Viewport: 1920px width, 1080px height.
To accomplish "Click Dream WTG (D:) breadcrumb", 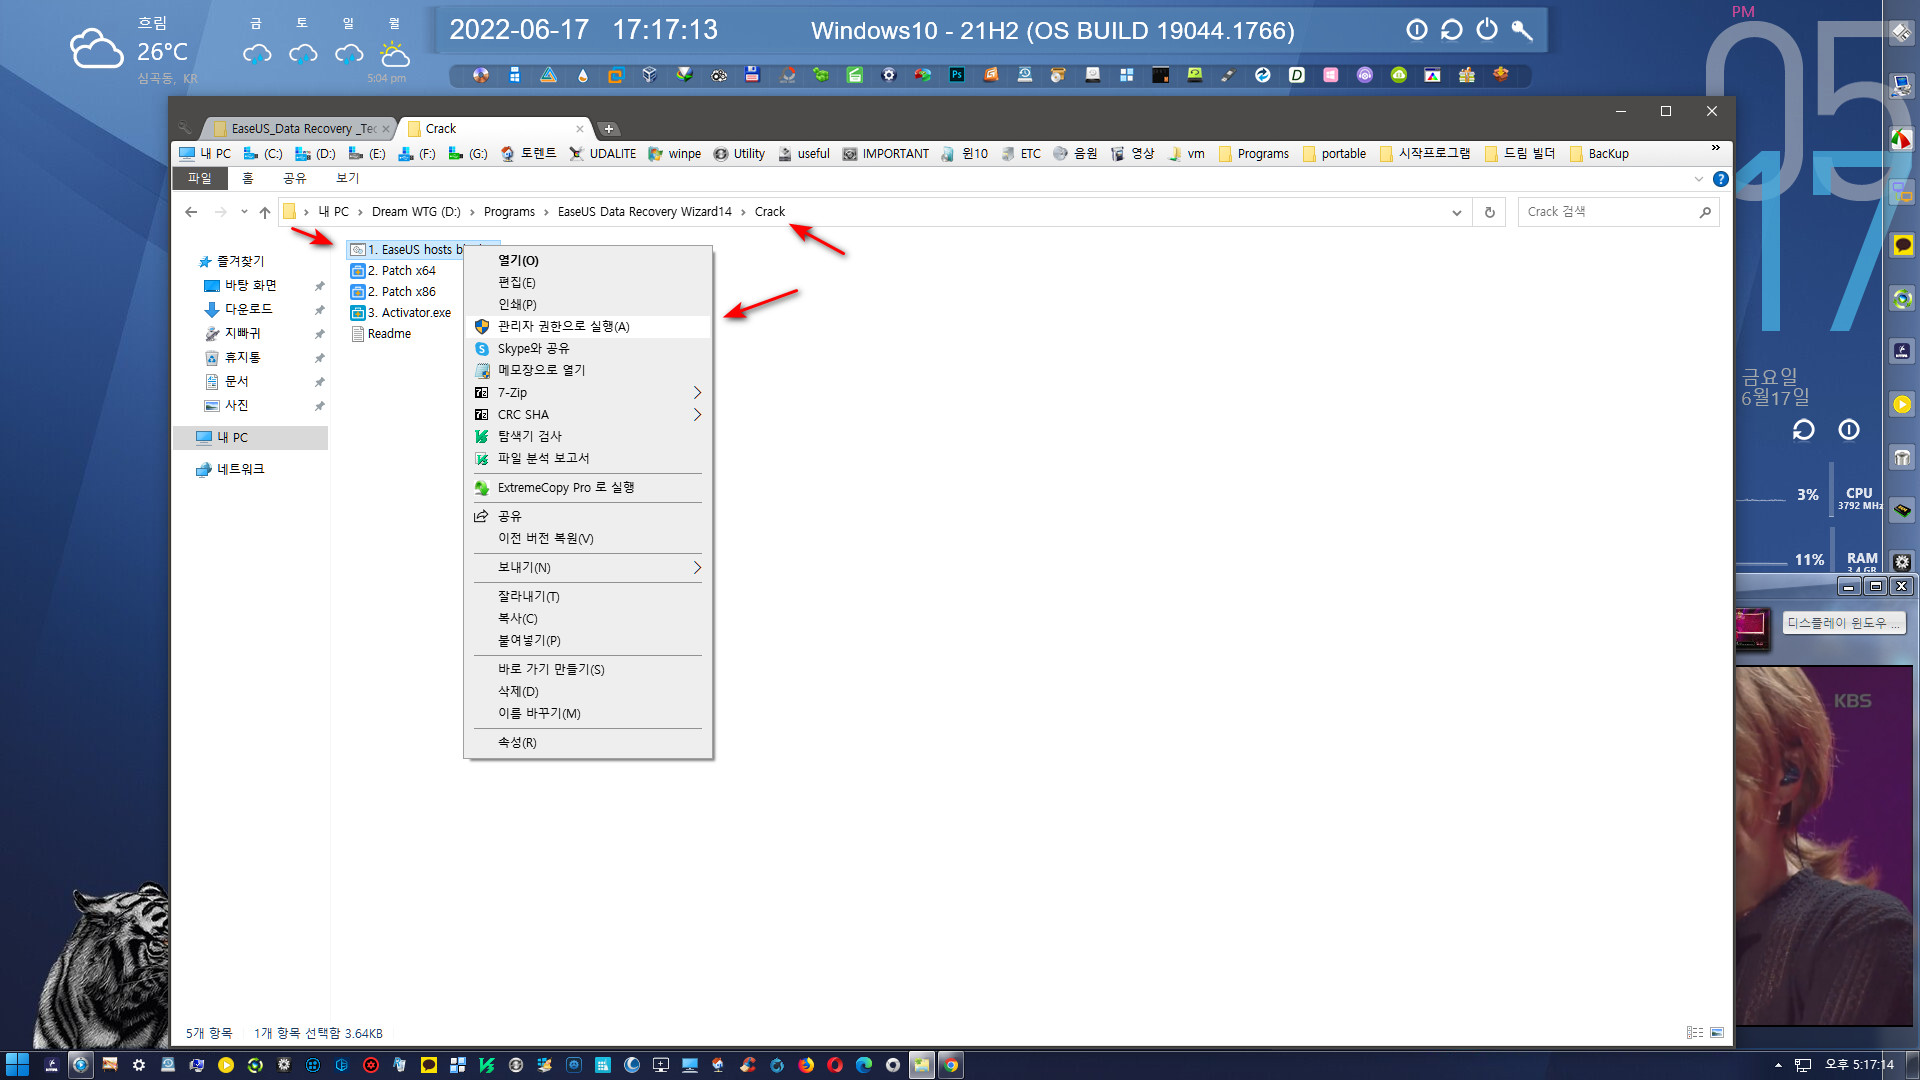I will 416,212.
